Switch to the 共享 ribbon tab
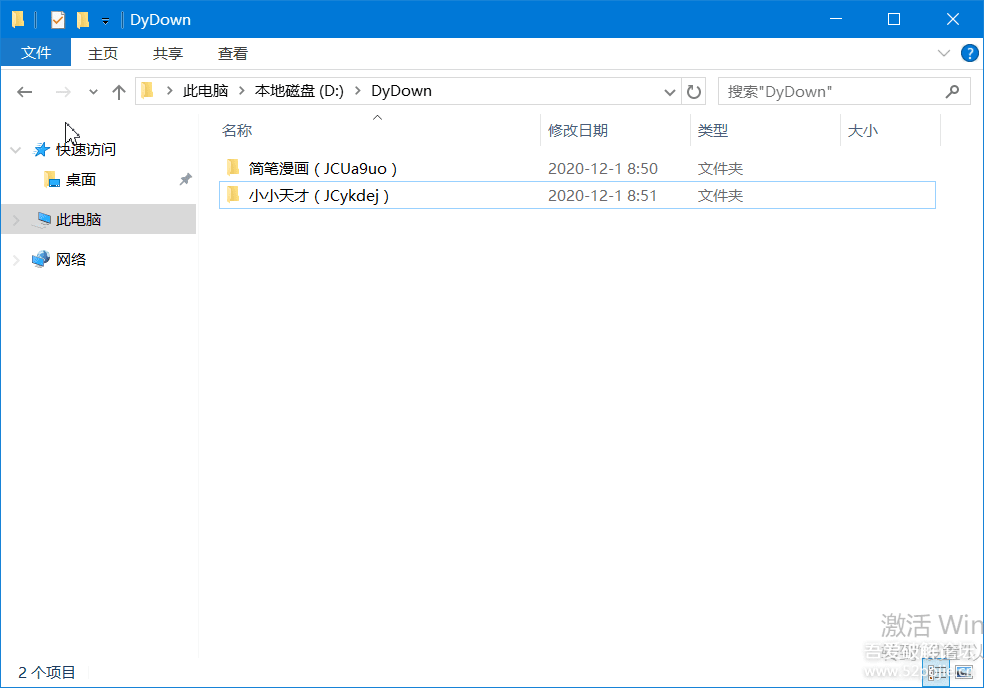Viewport: 984px width, 688px height. coord(168,53)
